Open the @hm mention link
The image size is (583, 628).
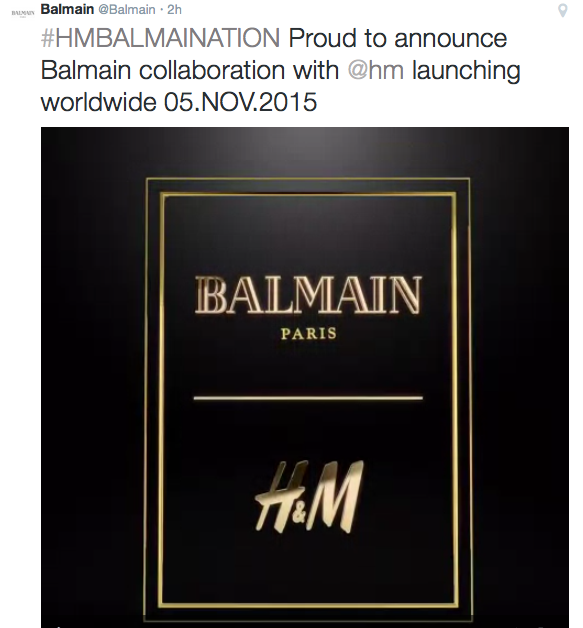point(376,70)
